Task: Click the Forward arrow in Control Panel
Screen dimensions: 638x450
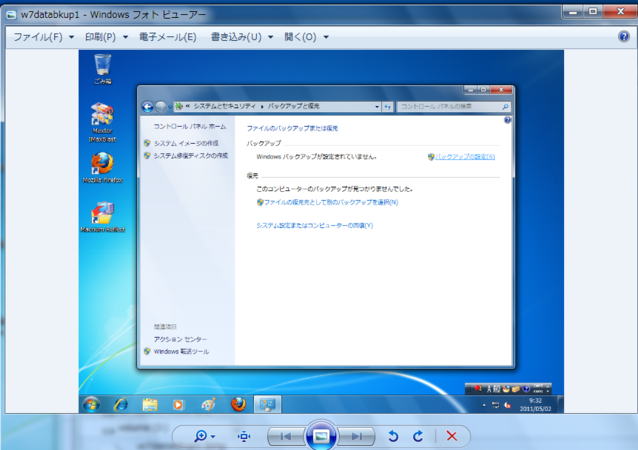Action: 161,107
